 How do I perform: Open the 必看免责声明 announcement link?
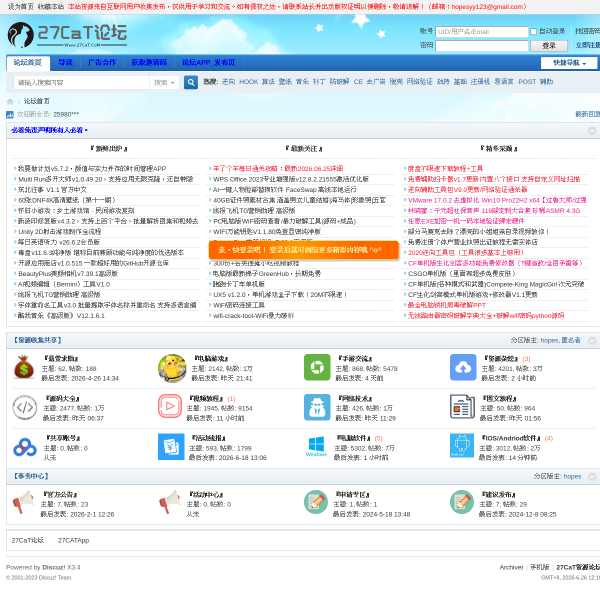(x=49, y=130)
